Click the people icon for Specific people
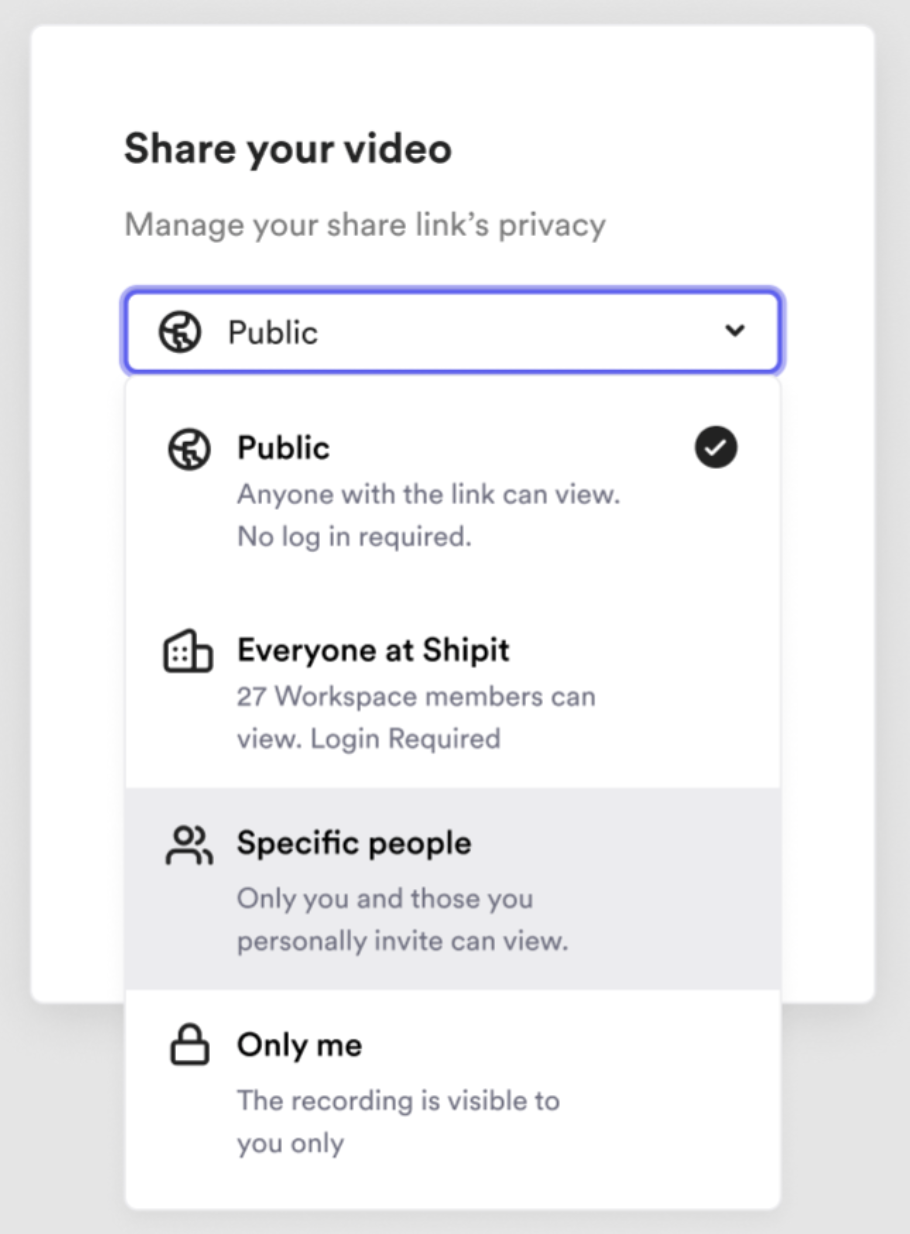This screenshot has height=1234, width=910. [188, 845]
